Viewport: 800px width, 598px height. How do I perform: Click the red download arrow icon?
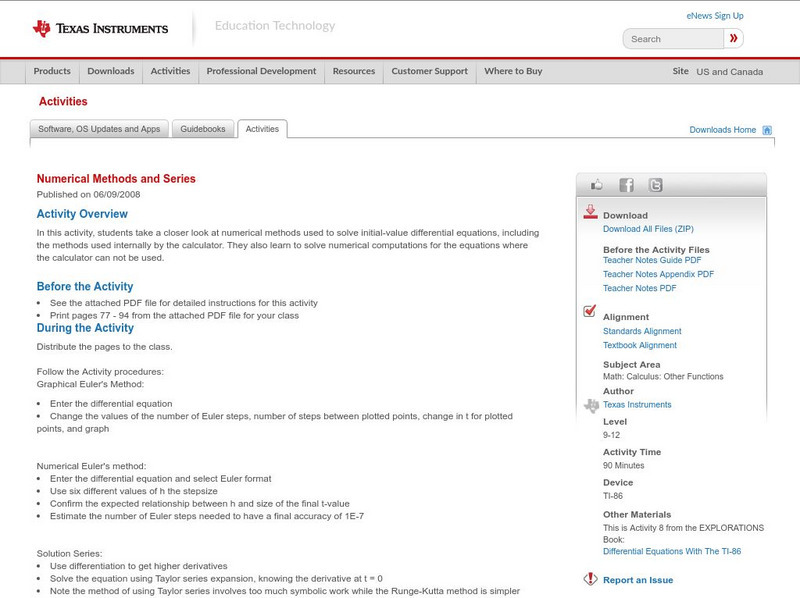pos(588,212)
